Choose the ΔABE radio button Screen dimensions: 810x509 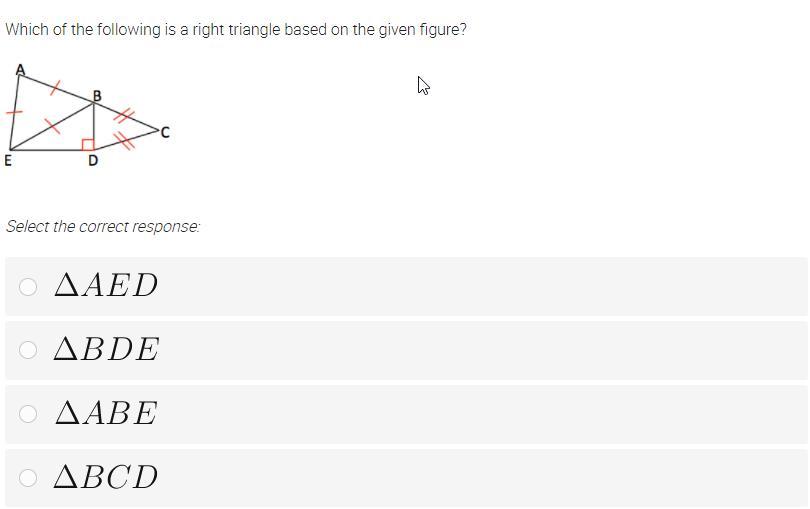pyautogui.click(x=28, y=414)
